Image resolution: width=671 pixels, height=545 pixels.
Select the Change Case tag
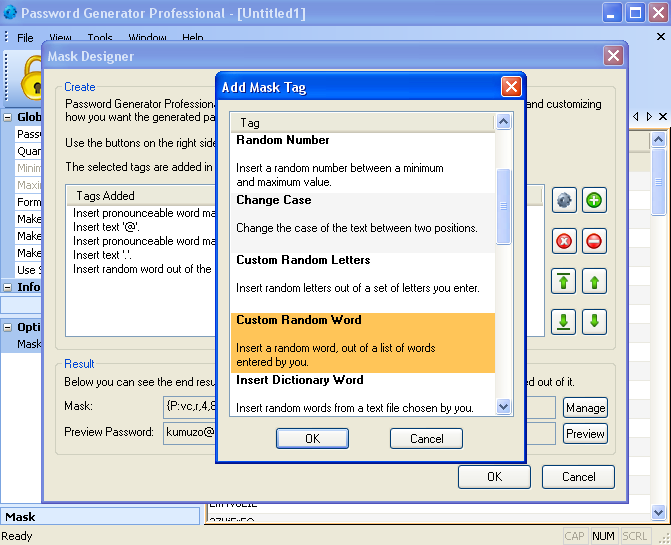(x=363, y=223)
